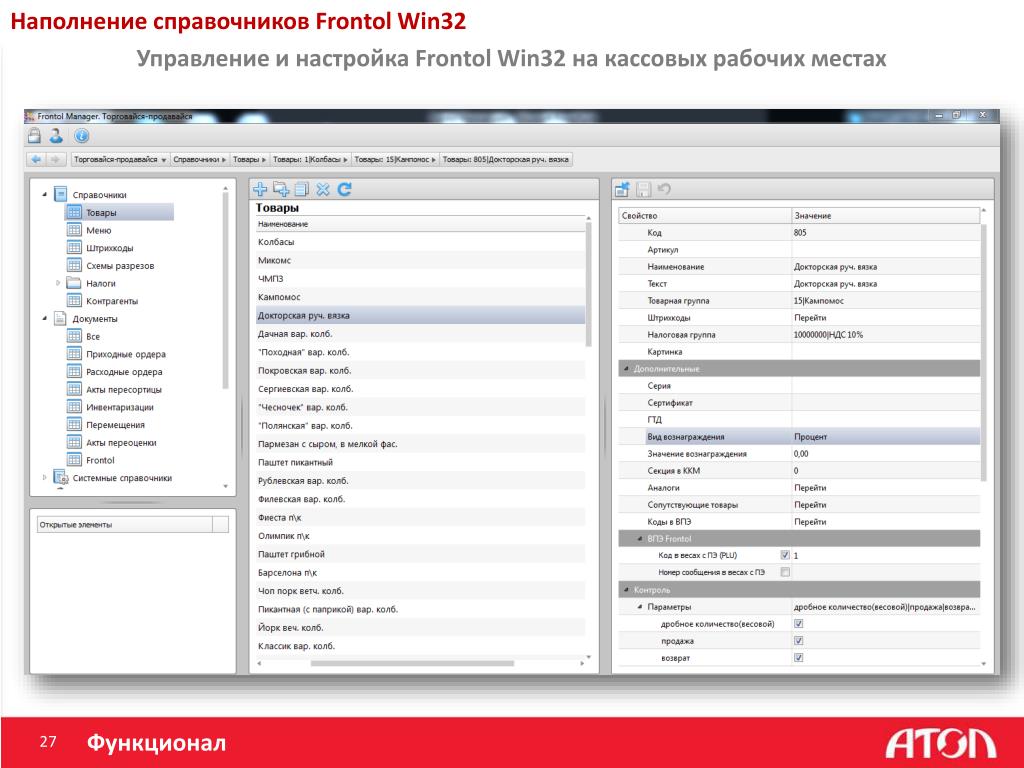Click the table icon next to Контрагенты
The height and width of the screenshot is (768, 1024).
[x=74, y=300]
